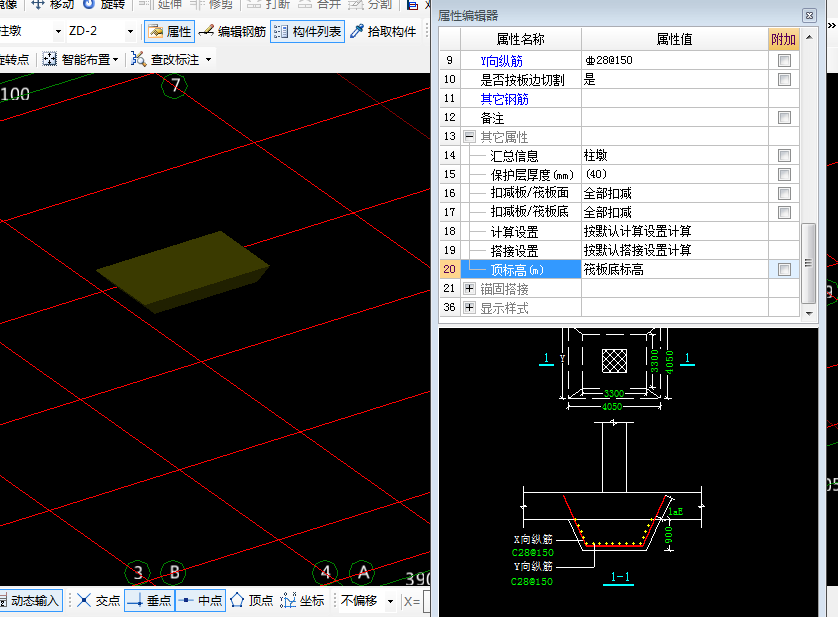Click axis bubble 7 in viewport

pyautogui.click(x=174, y=86)
